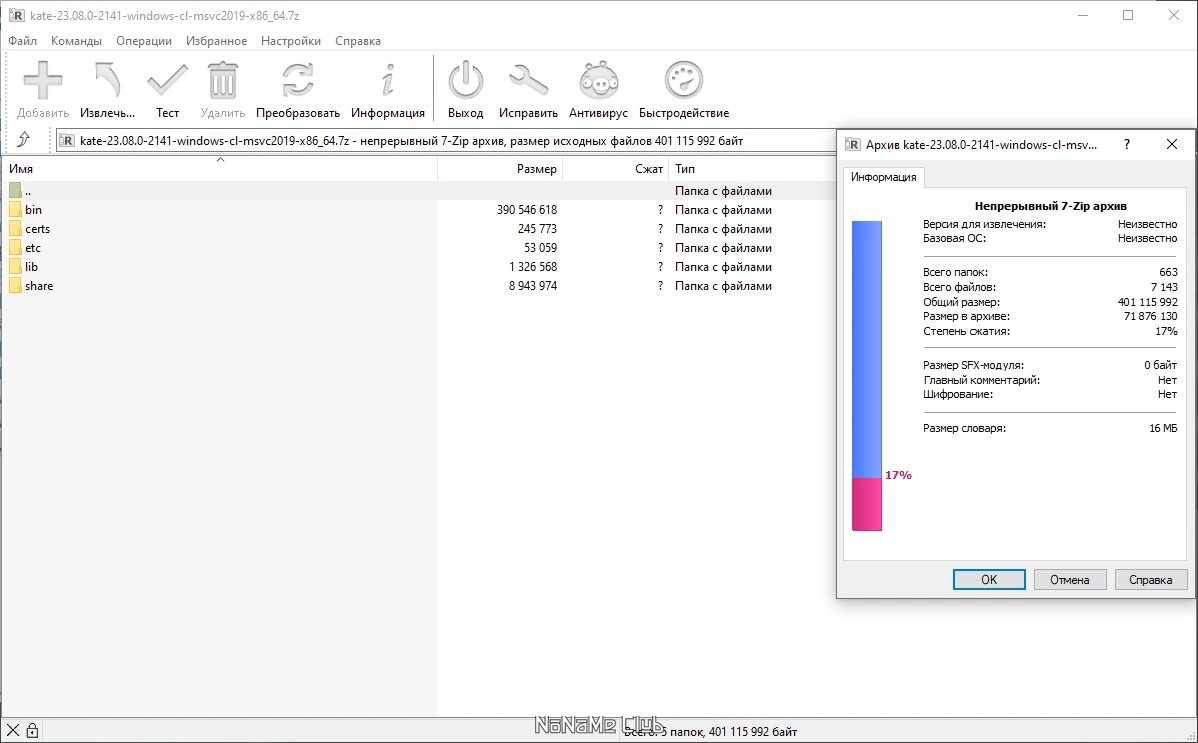The height and width of the screenshot is (743, 1198).
Task: Click the size value 53 059
Action: pos(541,248)
